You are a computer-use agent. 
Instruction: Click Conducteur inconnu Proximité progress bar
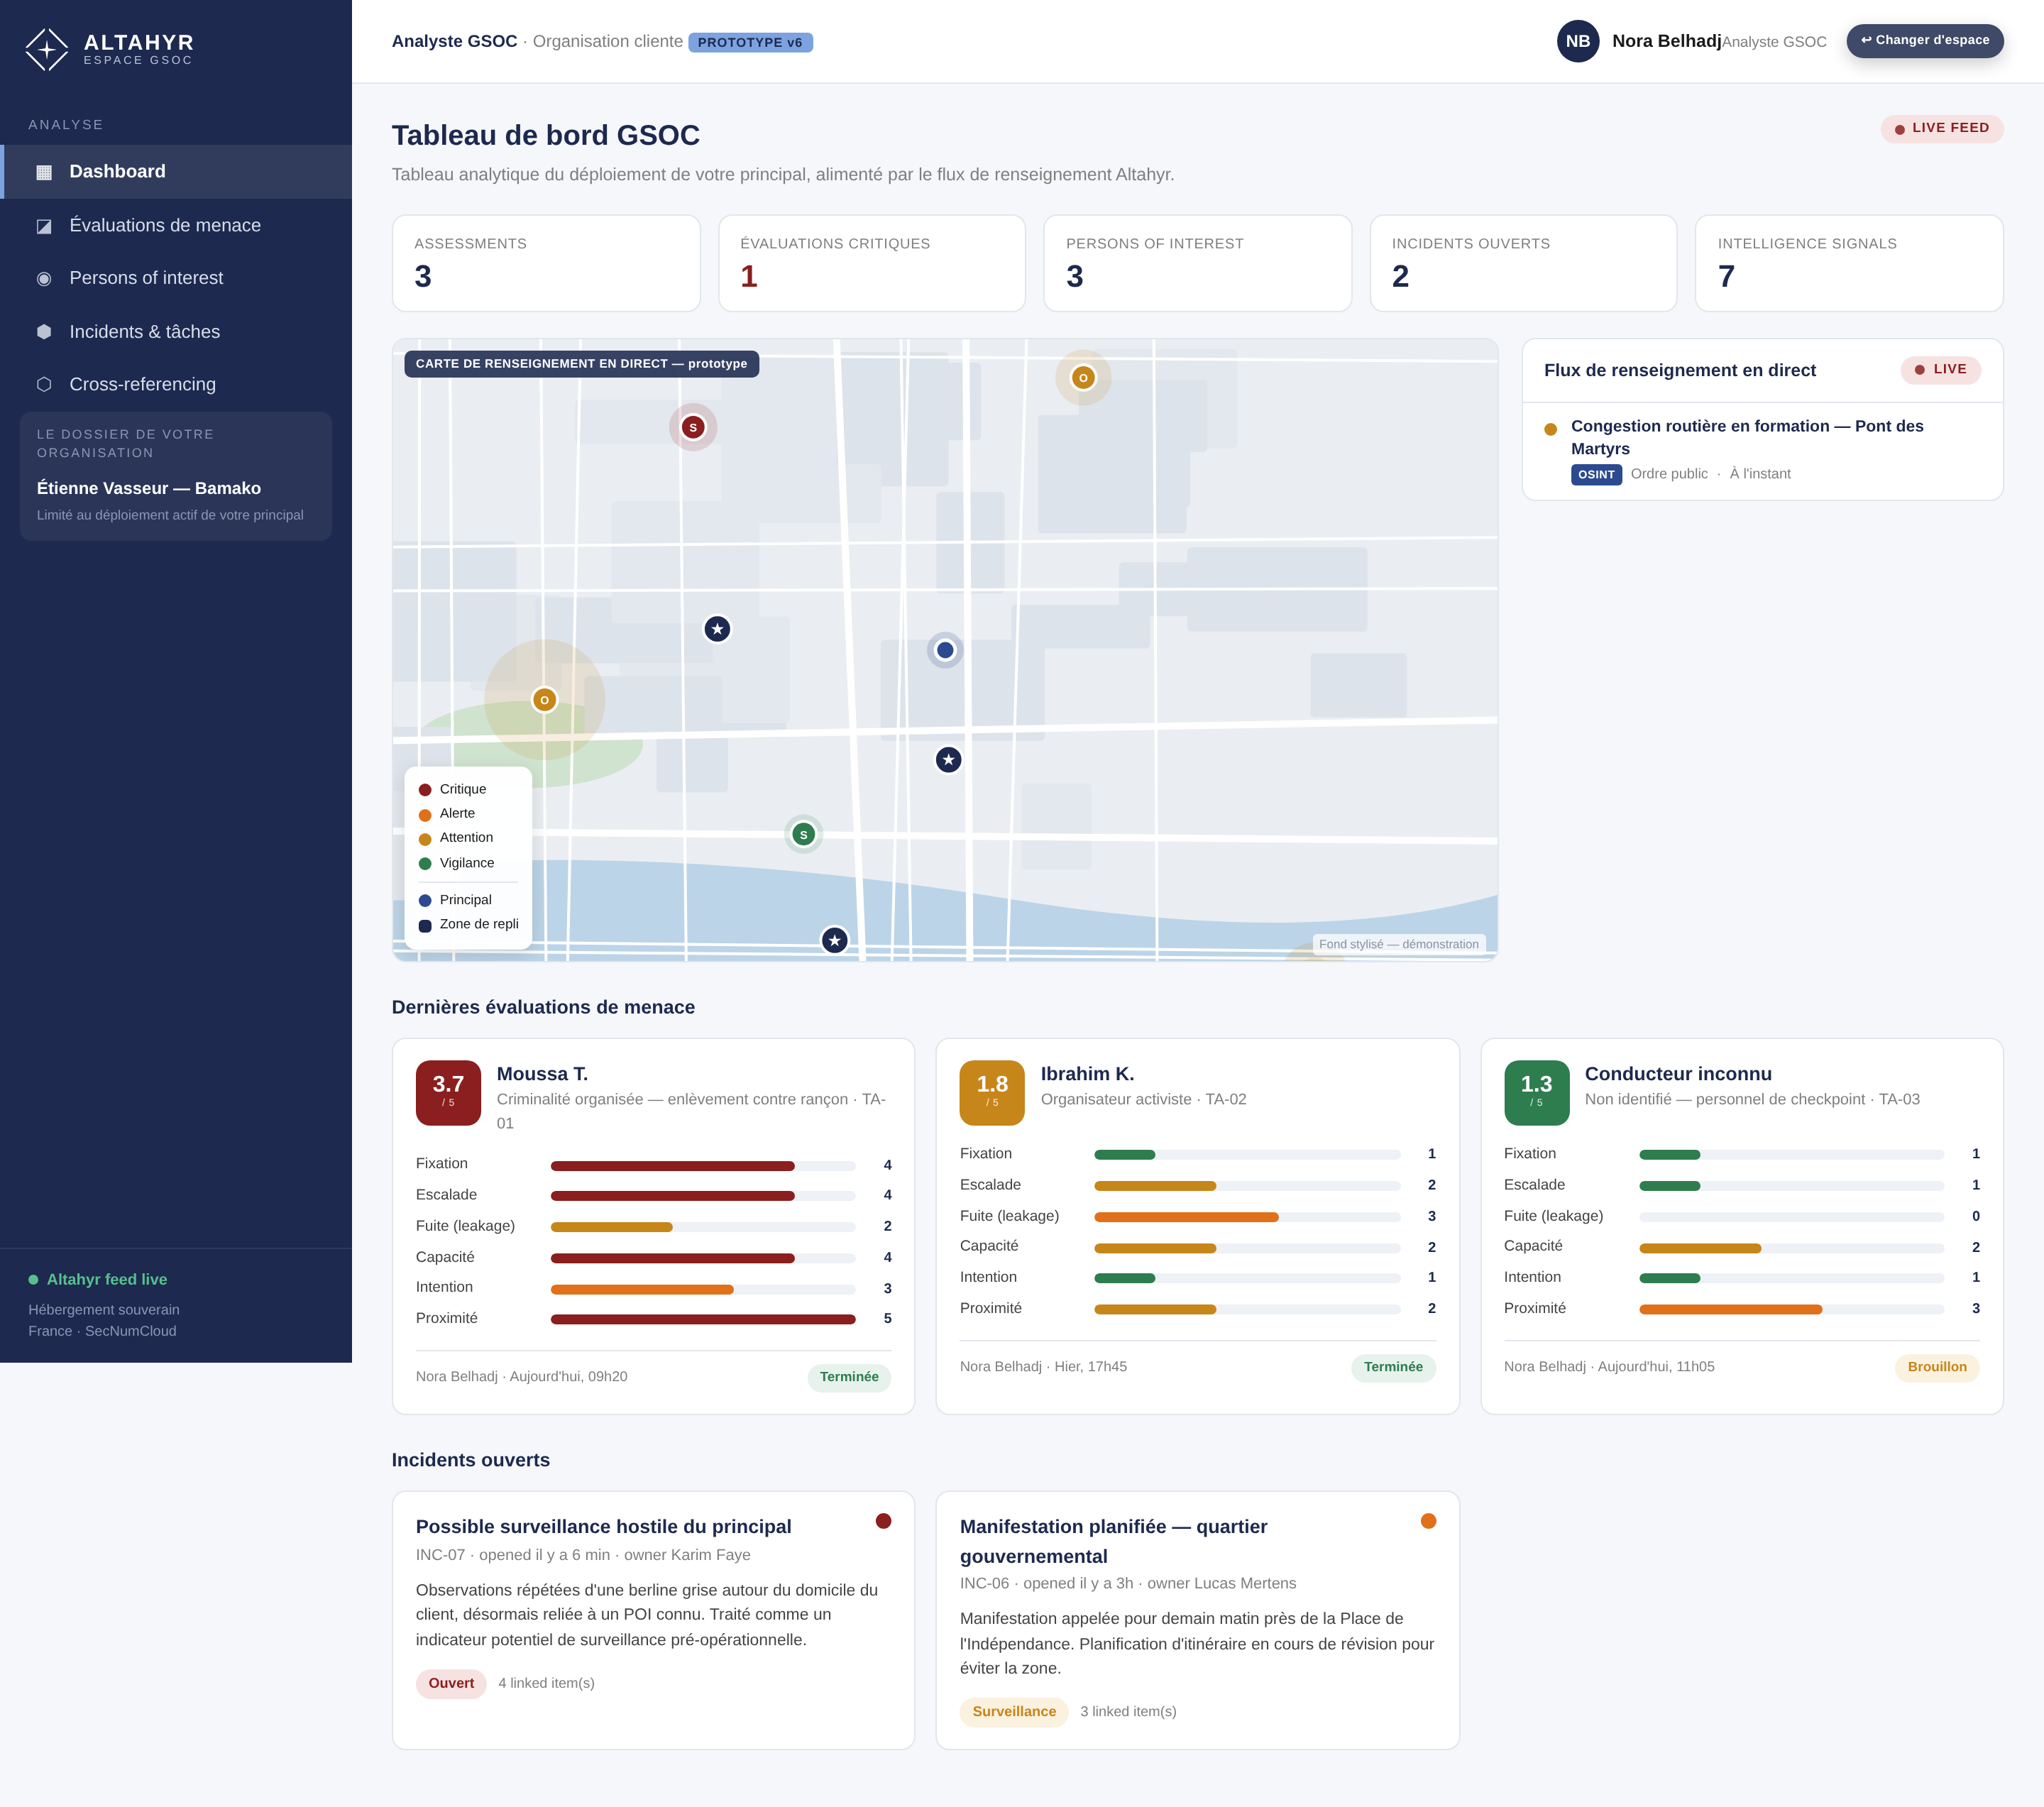1791,1309
